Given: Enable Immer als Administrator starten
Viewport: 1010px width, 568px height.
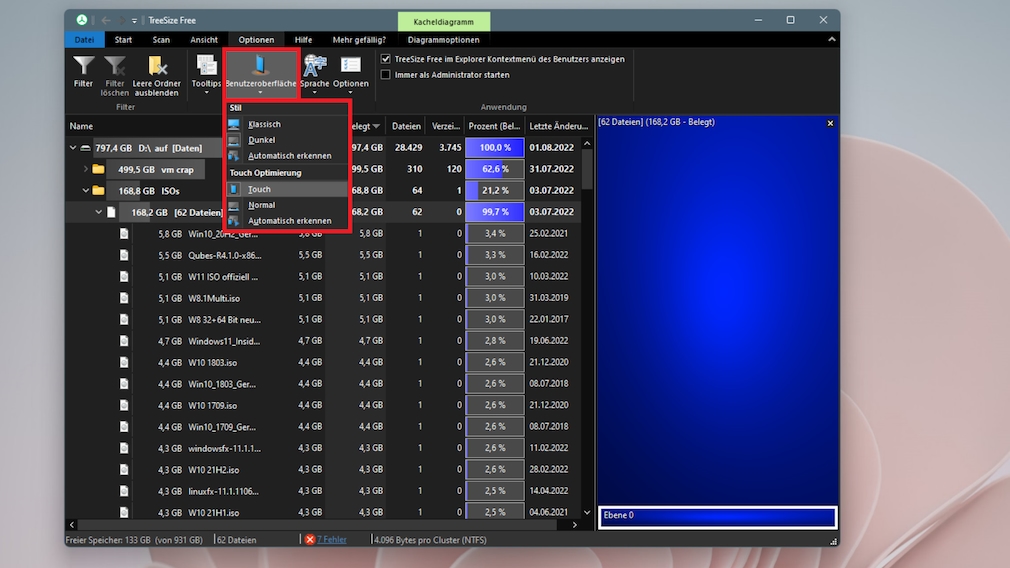Looking at the screenshot, I should [386, 75].
